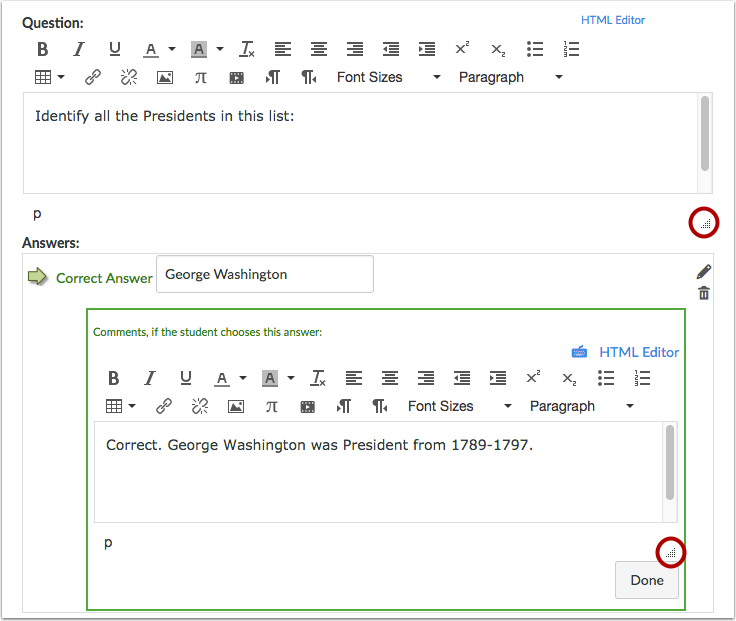Click the George Washington answer field
736x621 pixels.
[265, 274]
